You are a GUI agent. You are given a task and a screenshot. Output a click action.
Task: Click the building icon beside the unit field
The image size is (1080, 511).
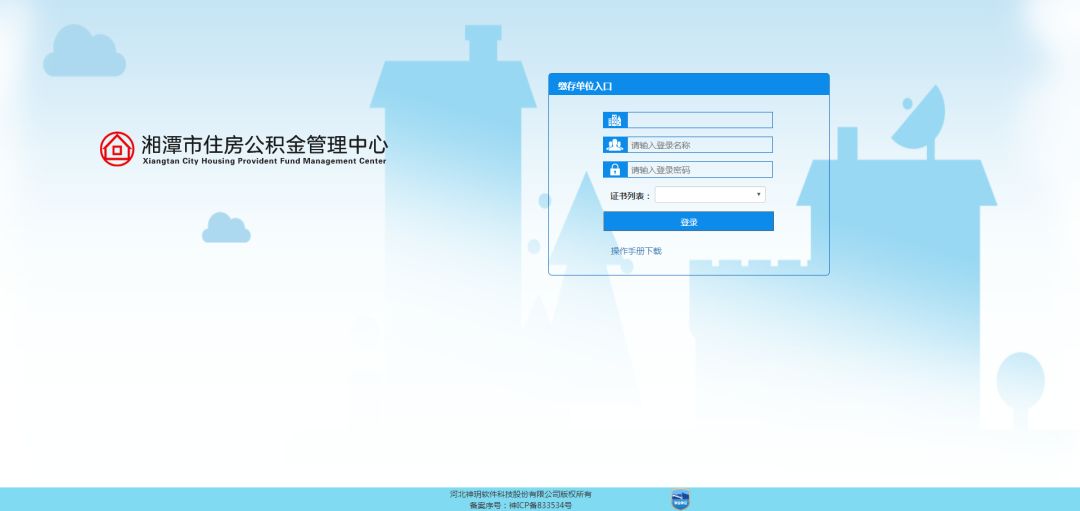[x=615, y=120]
